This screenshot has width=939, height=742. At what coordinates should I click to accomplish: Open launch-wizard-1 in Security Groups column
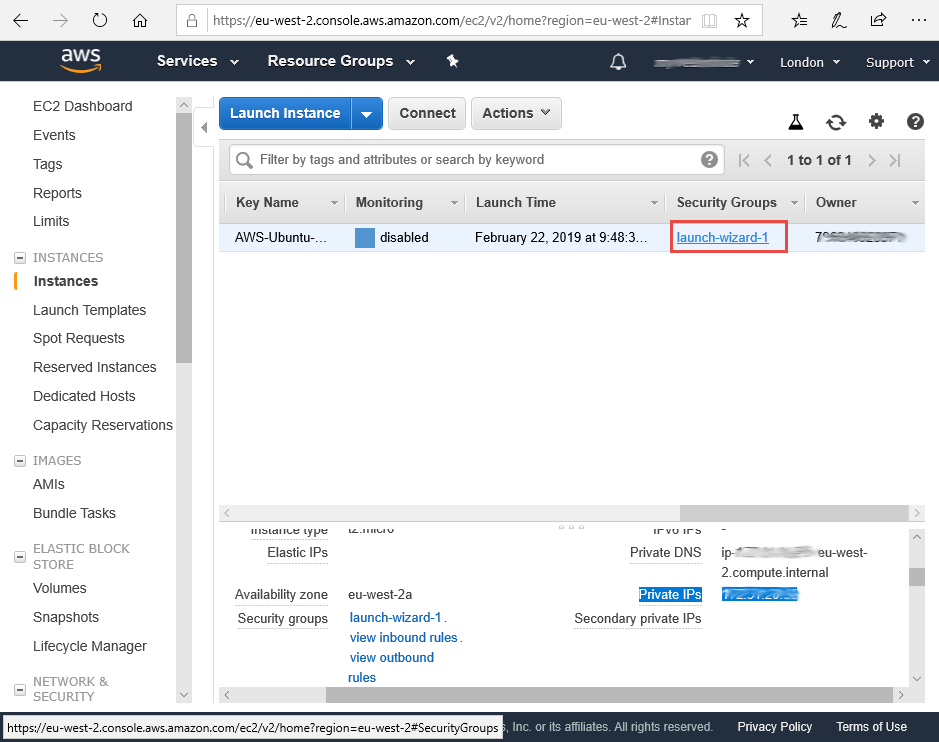pyautogui.click(x=722, y=238)
